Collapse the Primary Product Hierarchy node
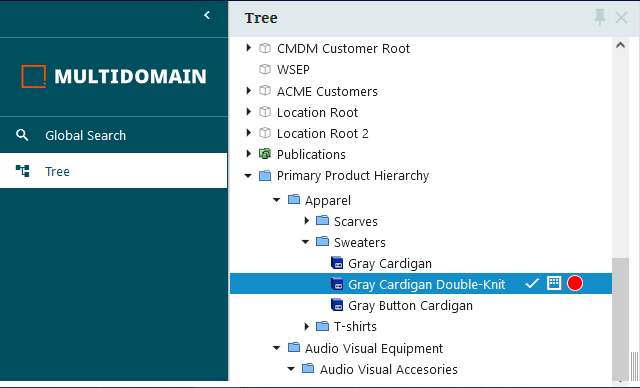 click(248, 176)
